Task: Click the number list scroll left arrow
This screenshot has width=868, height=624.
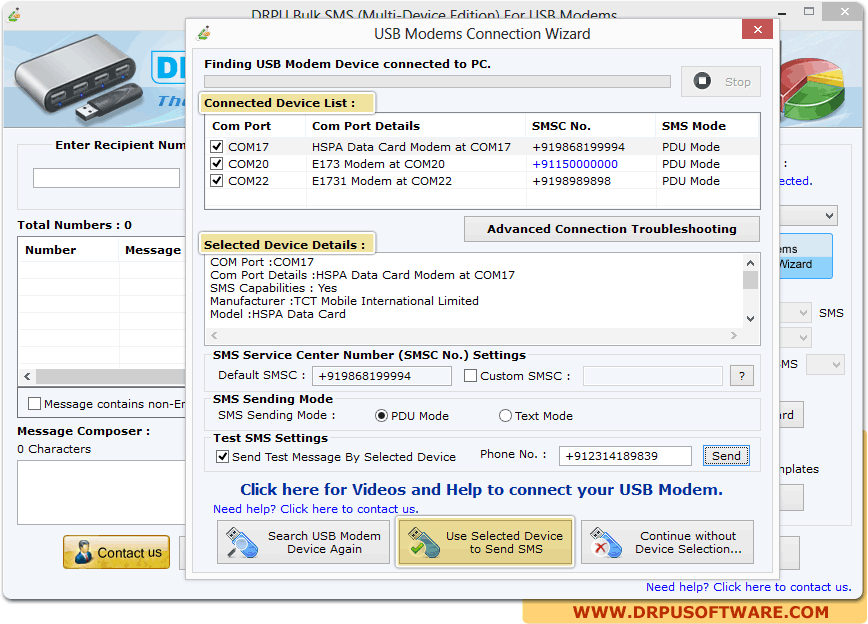Action: [27, 377]
